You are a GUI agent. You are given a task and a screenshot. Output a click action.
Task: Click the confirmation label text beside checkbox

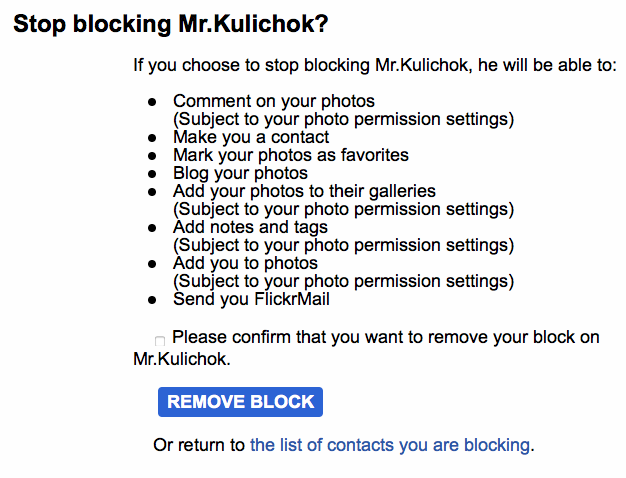click(366, 348)
